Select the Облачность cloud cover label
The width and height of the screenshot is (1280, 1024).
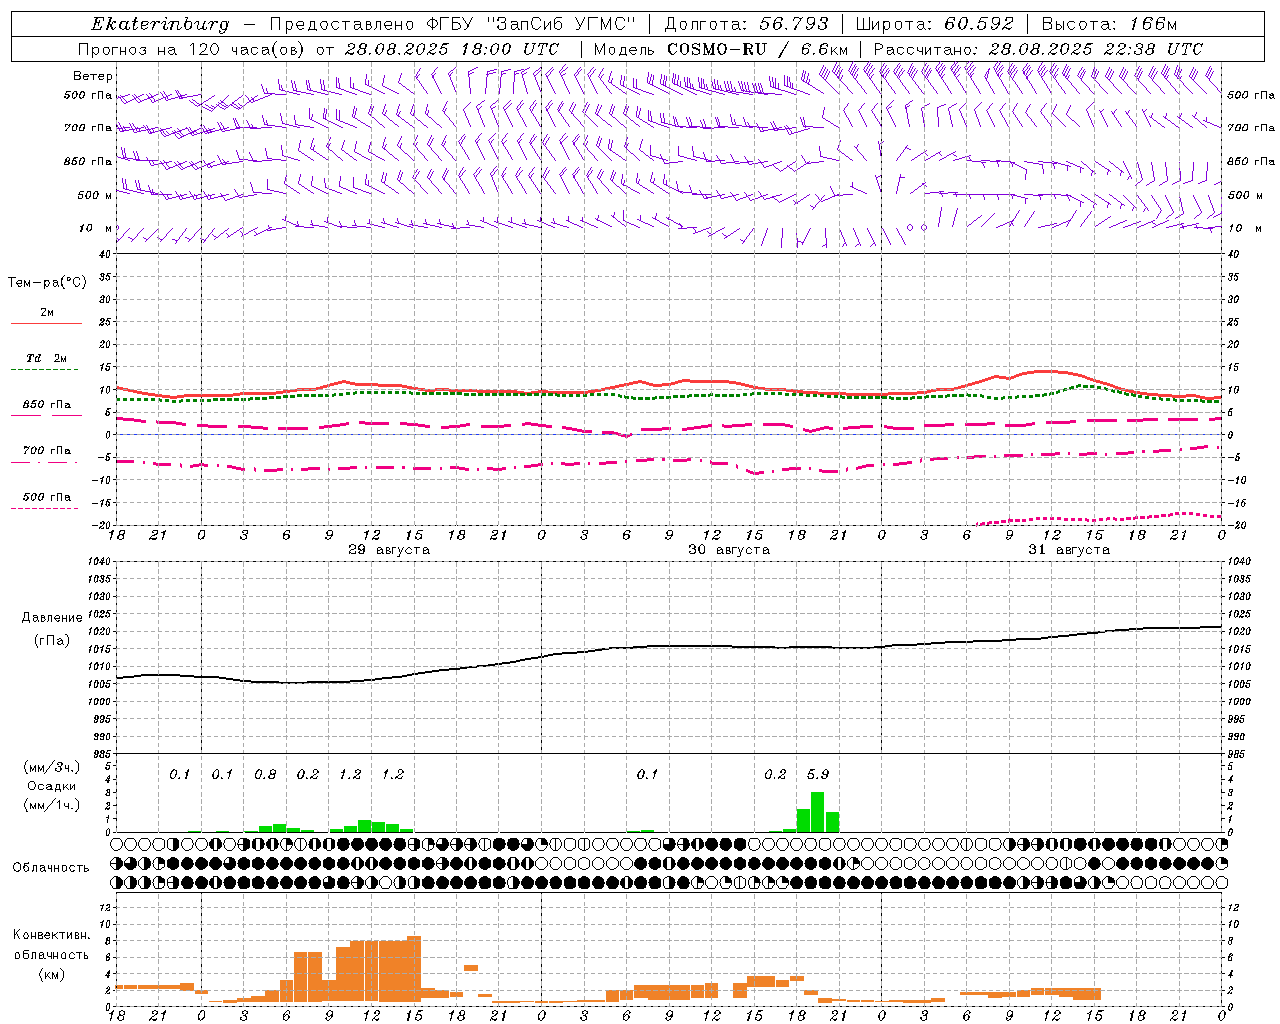tap(51, 868)
